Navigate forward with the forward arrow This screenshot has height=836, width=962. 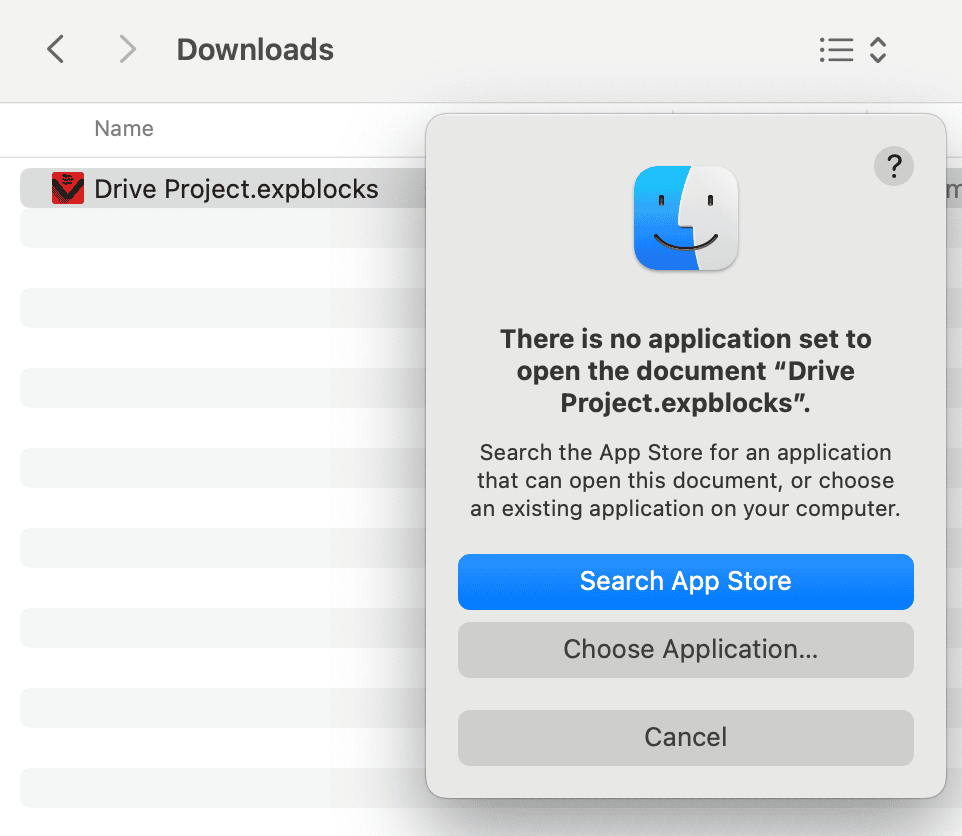(127, 49)
